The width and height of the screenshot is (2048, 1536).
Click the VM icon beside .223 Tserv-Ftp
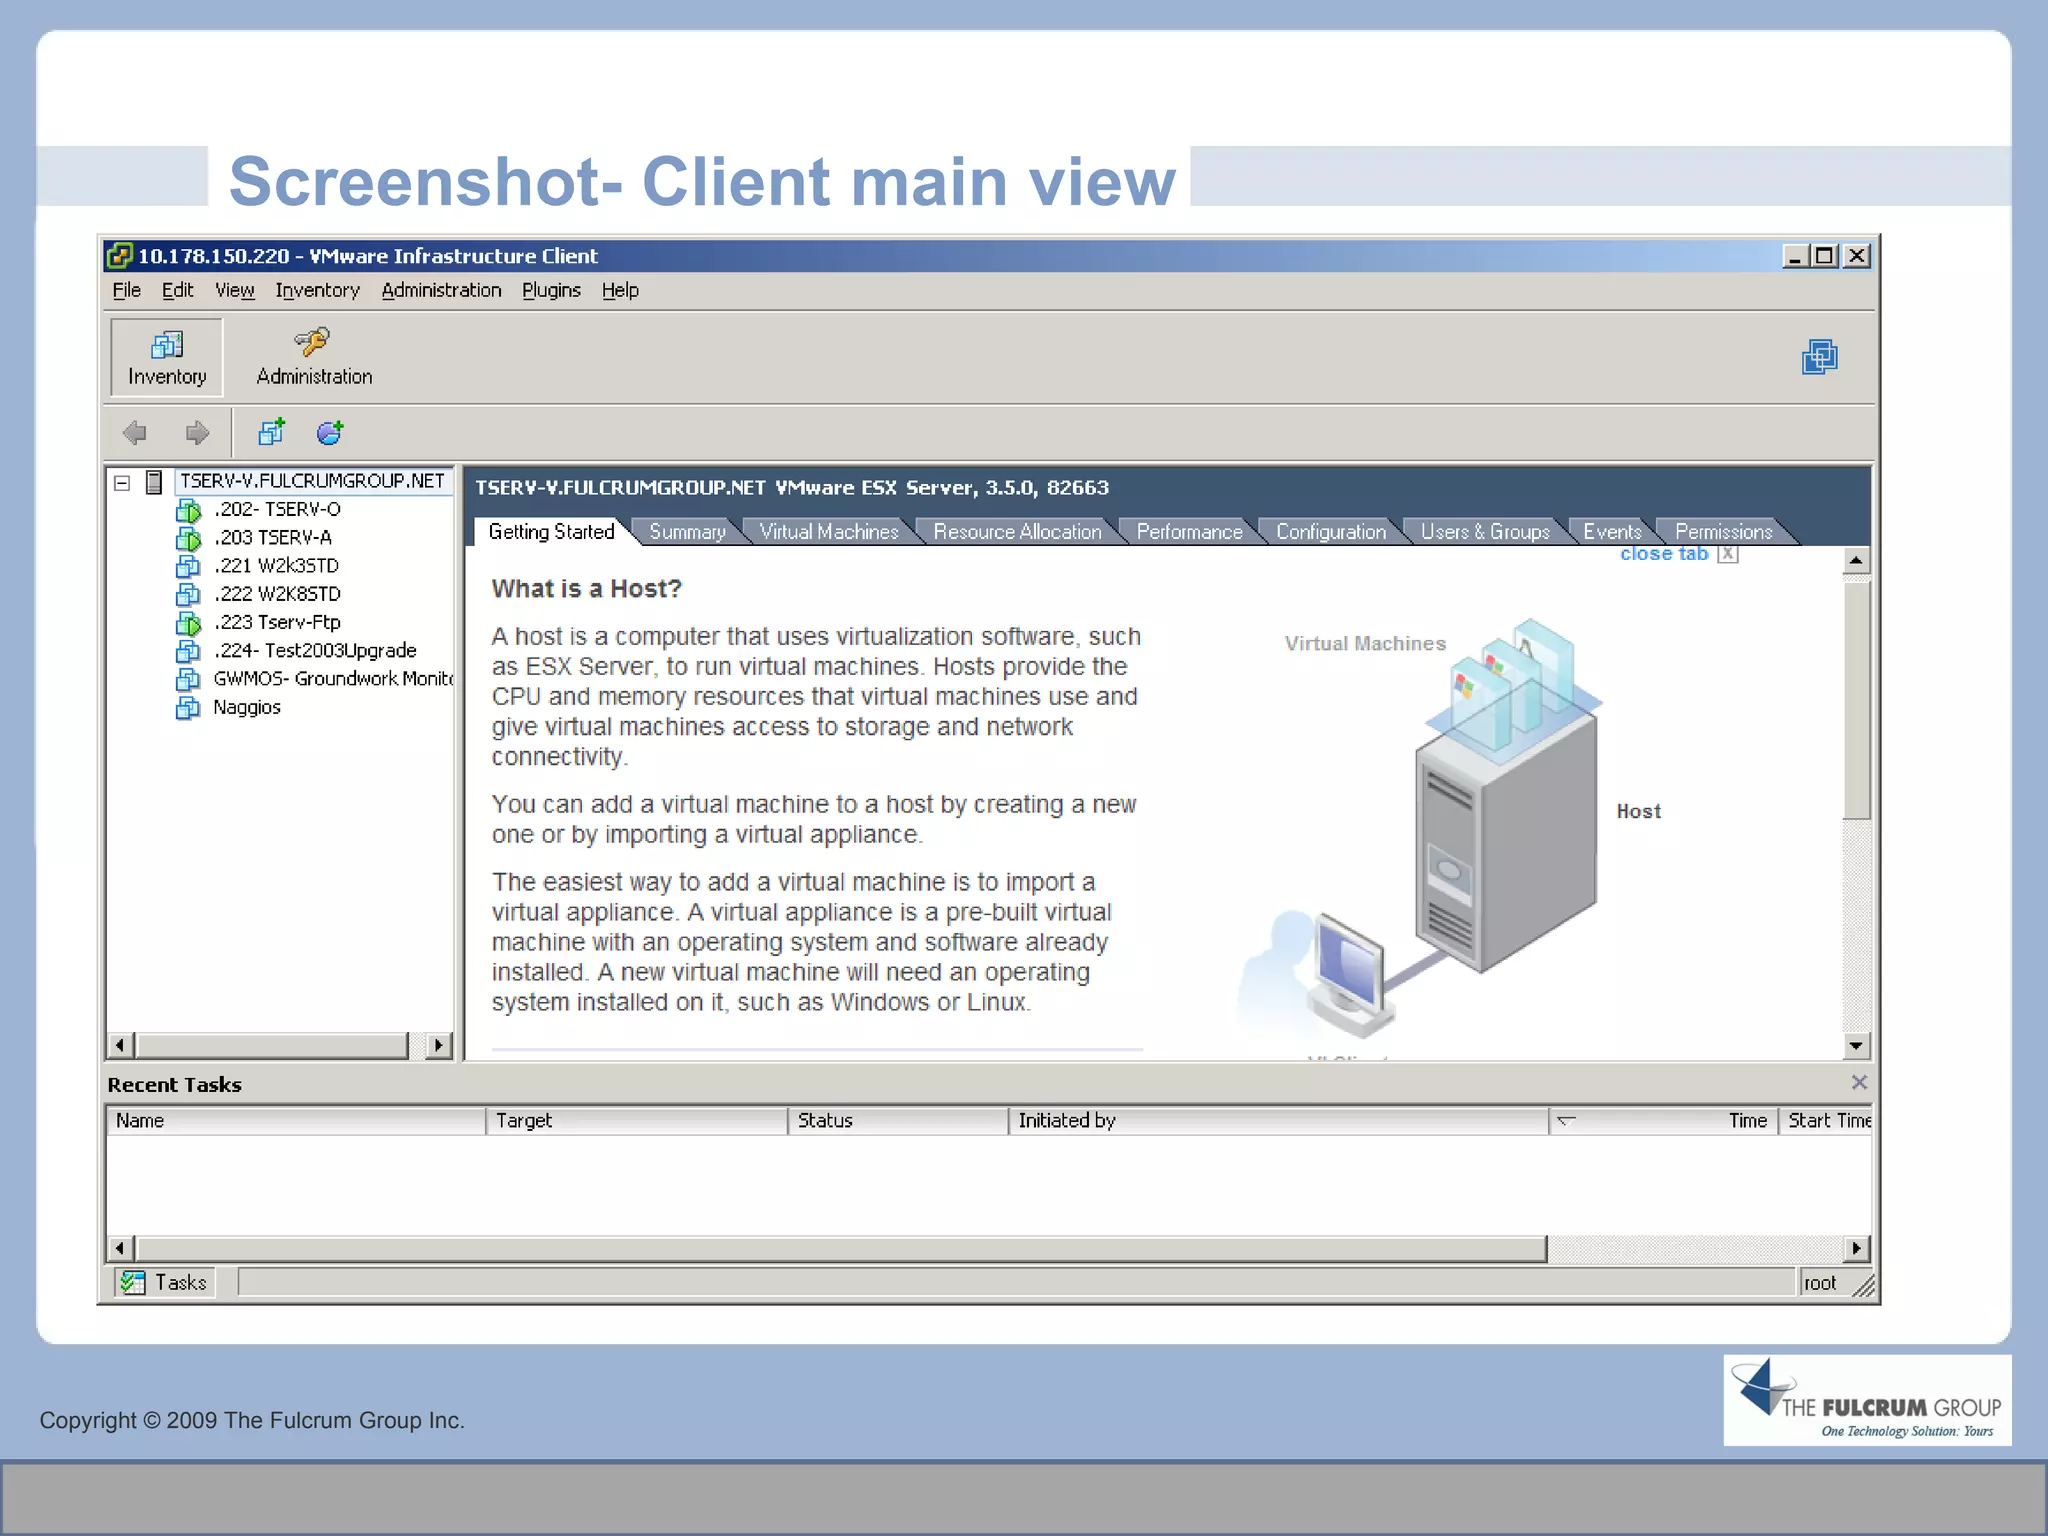point(188,624)
